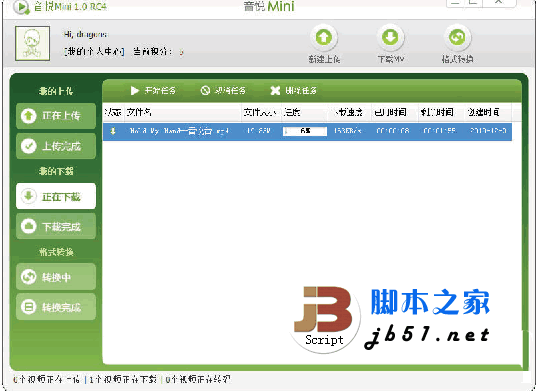Sort by the 状态 column header
Screen dimensions: 536x391
coord(113,112)
